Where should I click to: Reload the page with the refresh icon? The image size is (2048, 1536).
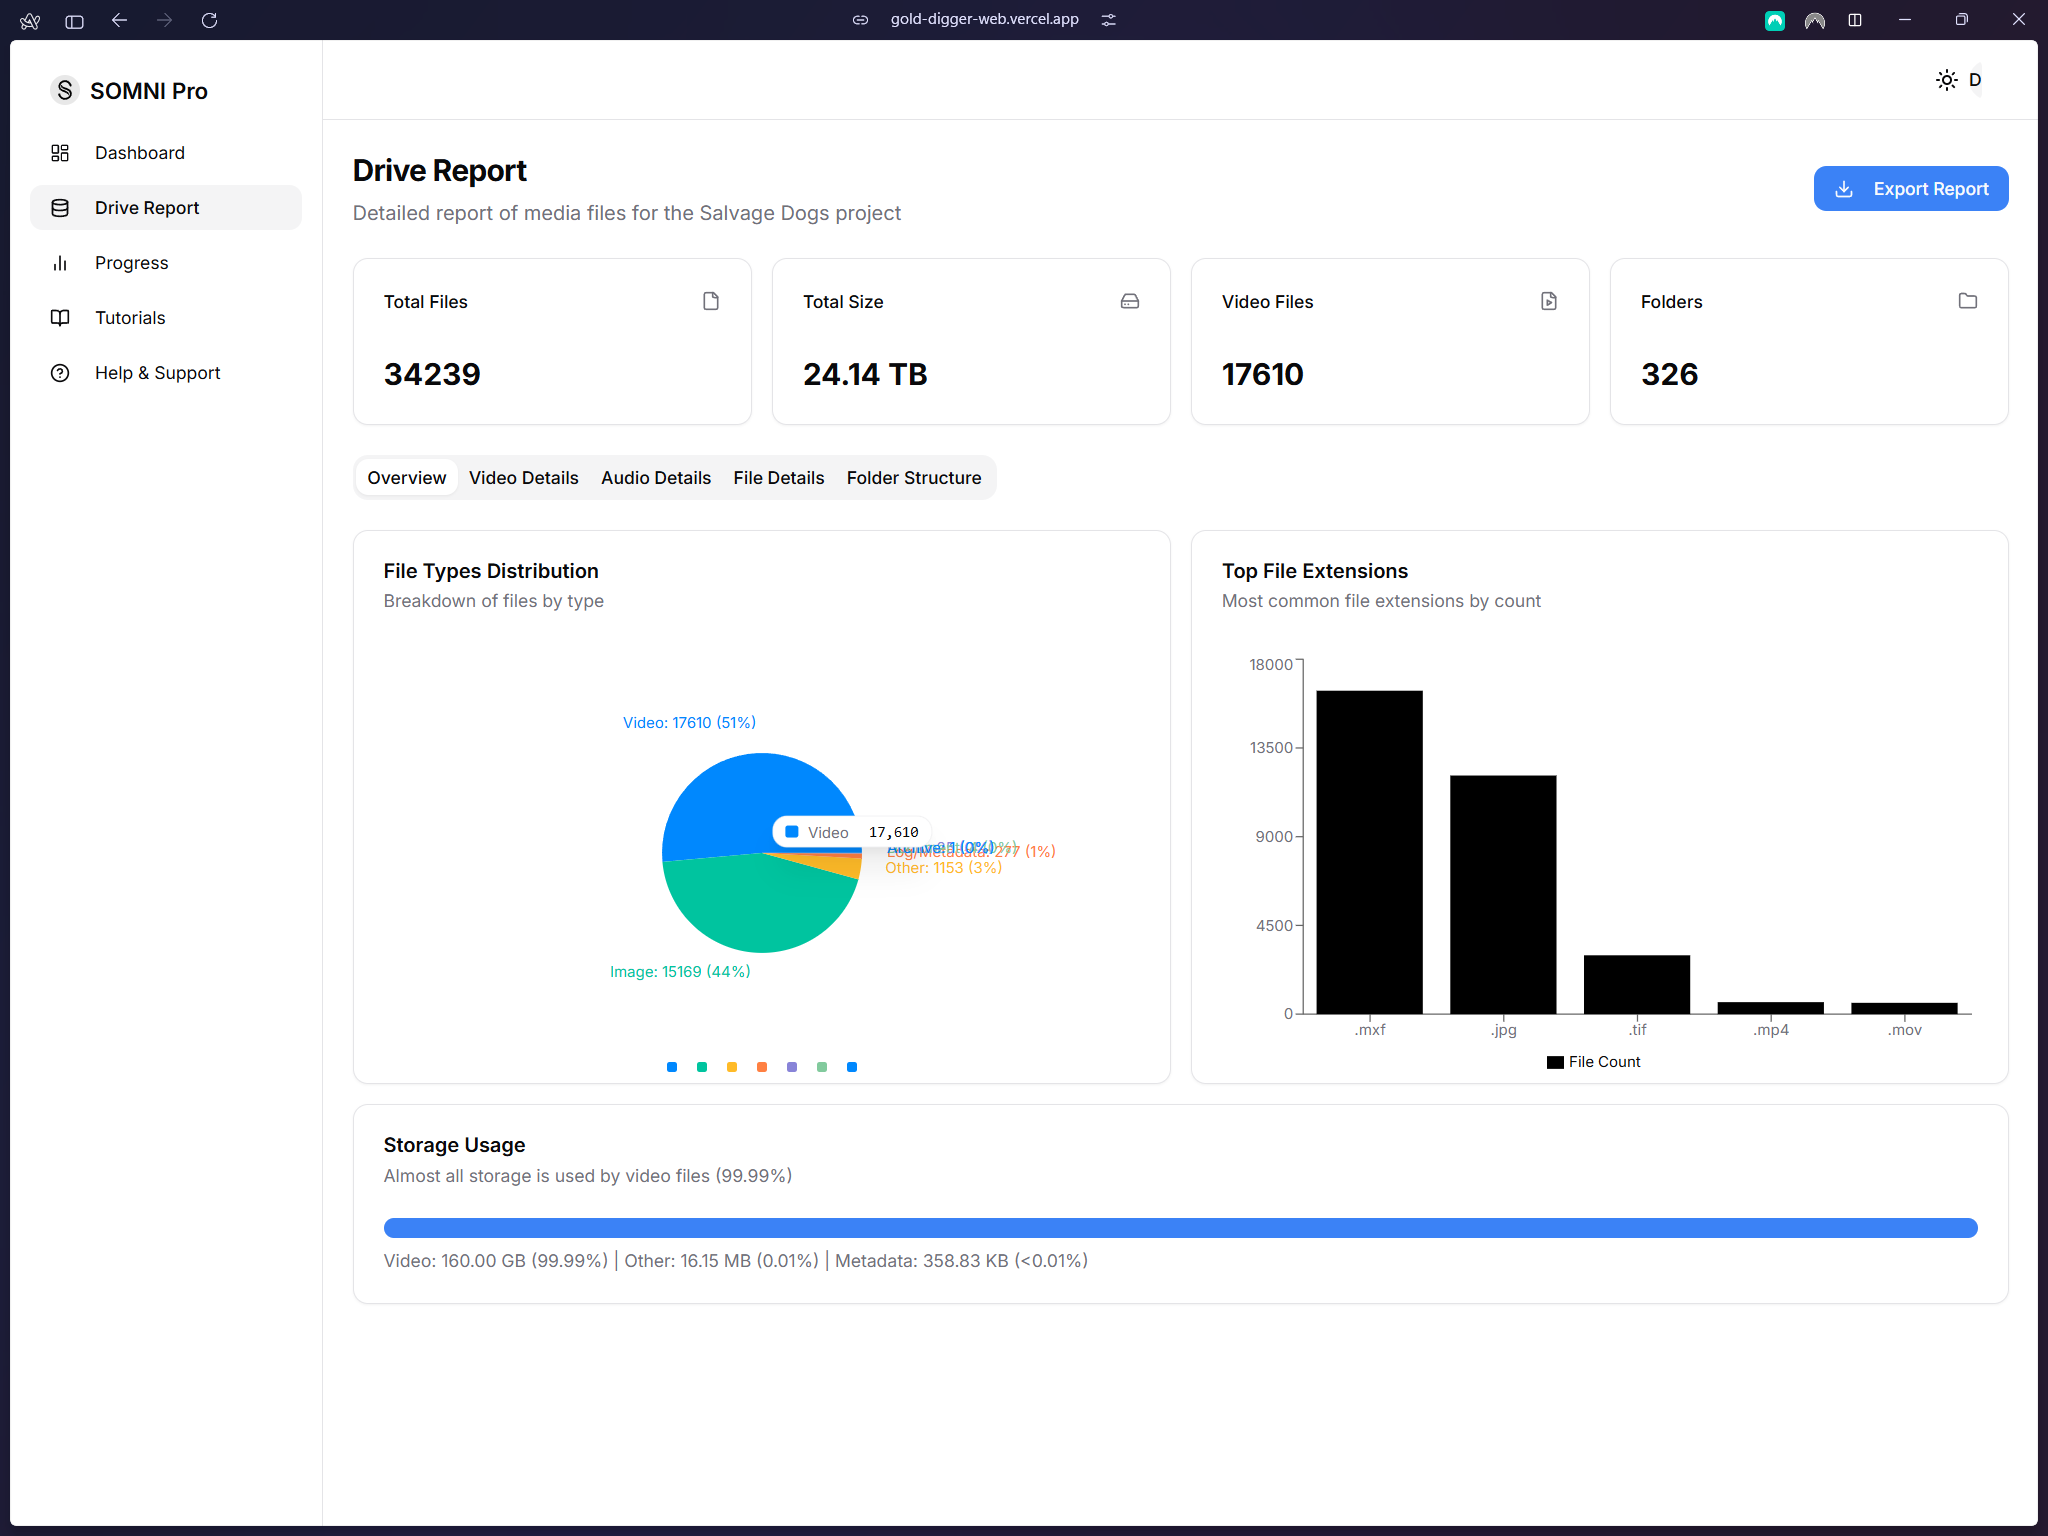tap(210, 19)
